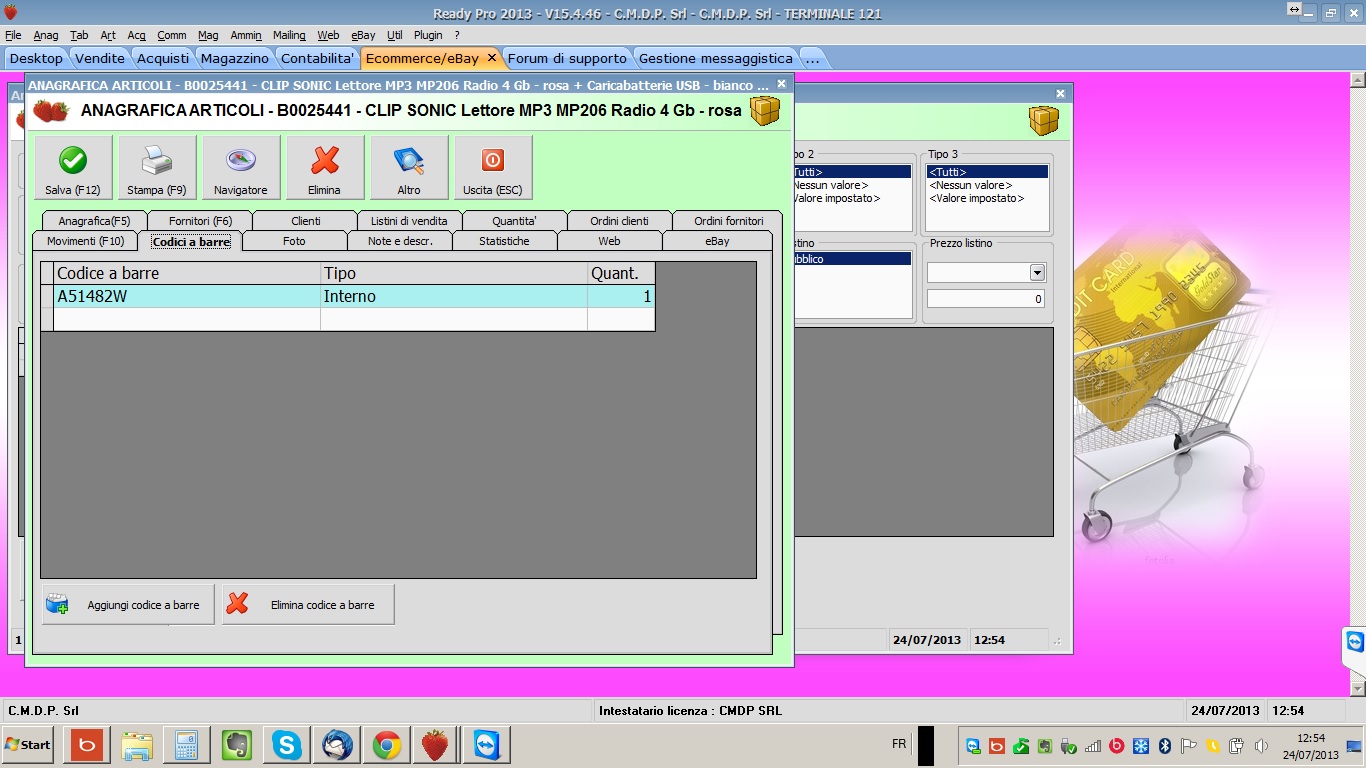Click the Beats Audio tray icon
The image size is (1366, 768).
click(x=1116, y=746)
